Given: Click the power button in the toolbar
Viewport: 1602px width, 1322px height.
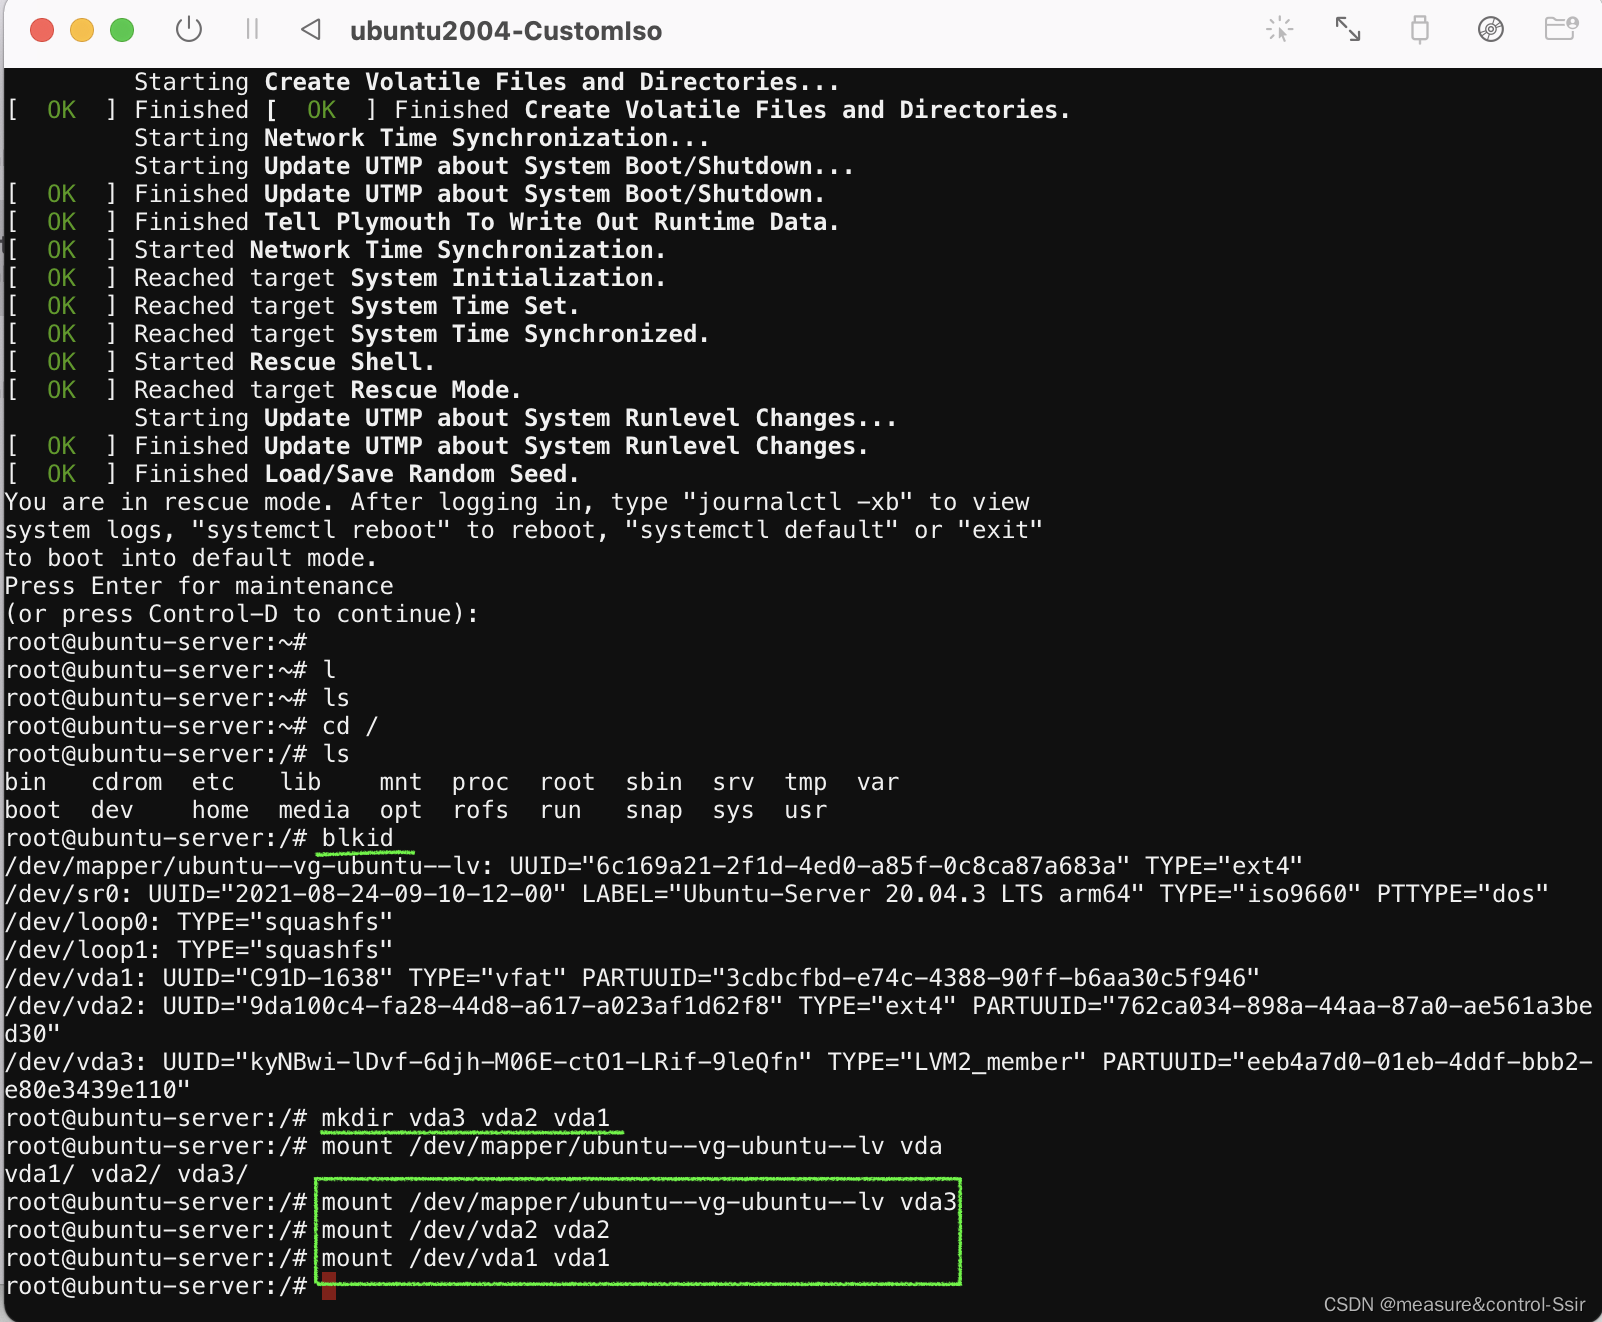Looking at the screenshot, I should [x=190, y=30].
